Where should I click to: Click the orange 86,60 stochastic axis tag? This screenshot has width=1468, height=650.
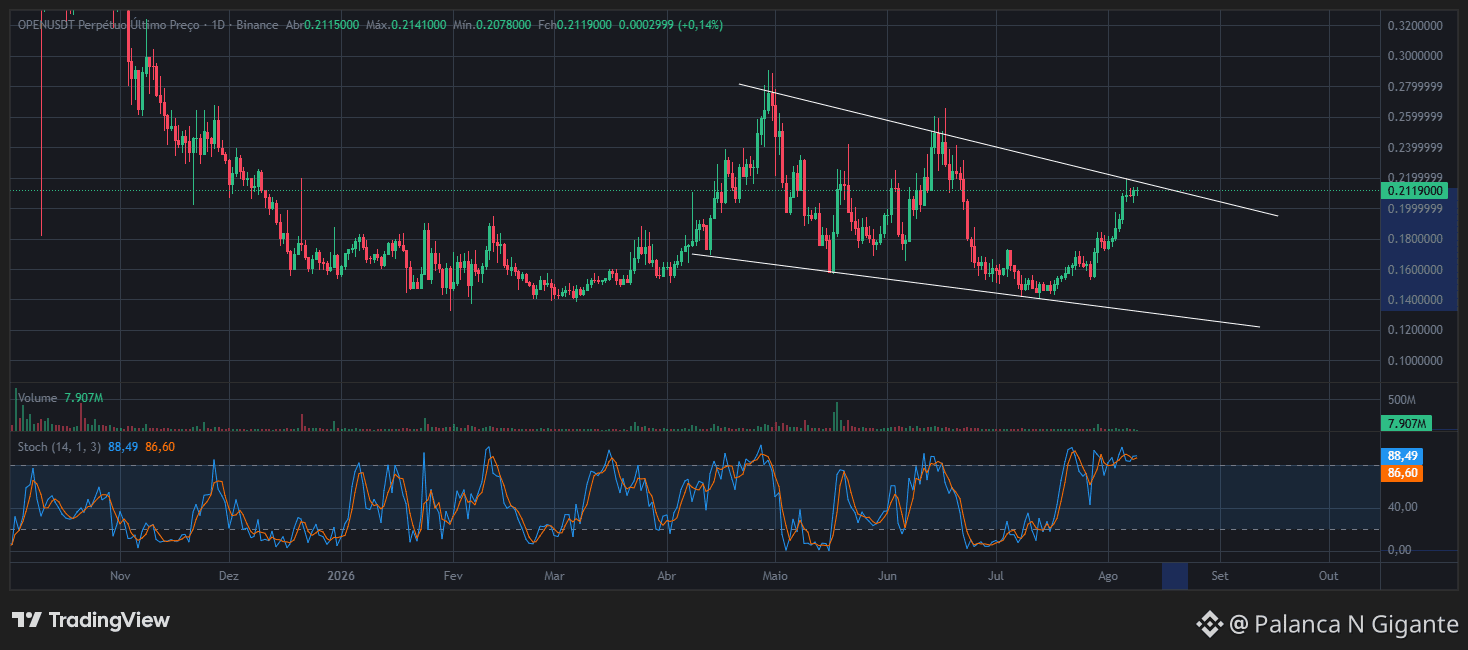pos(1402,473)
